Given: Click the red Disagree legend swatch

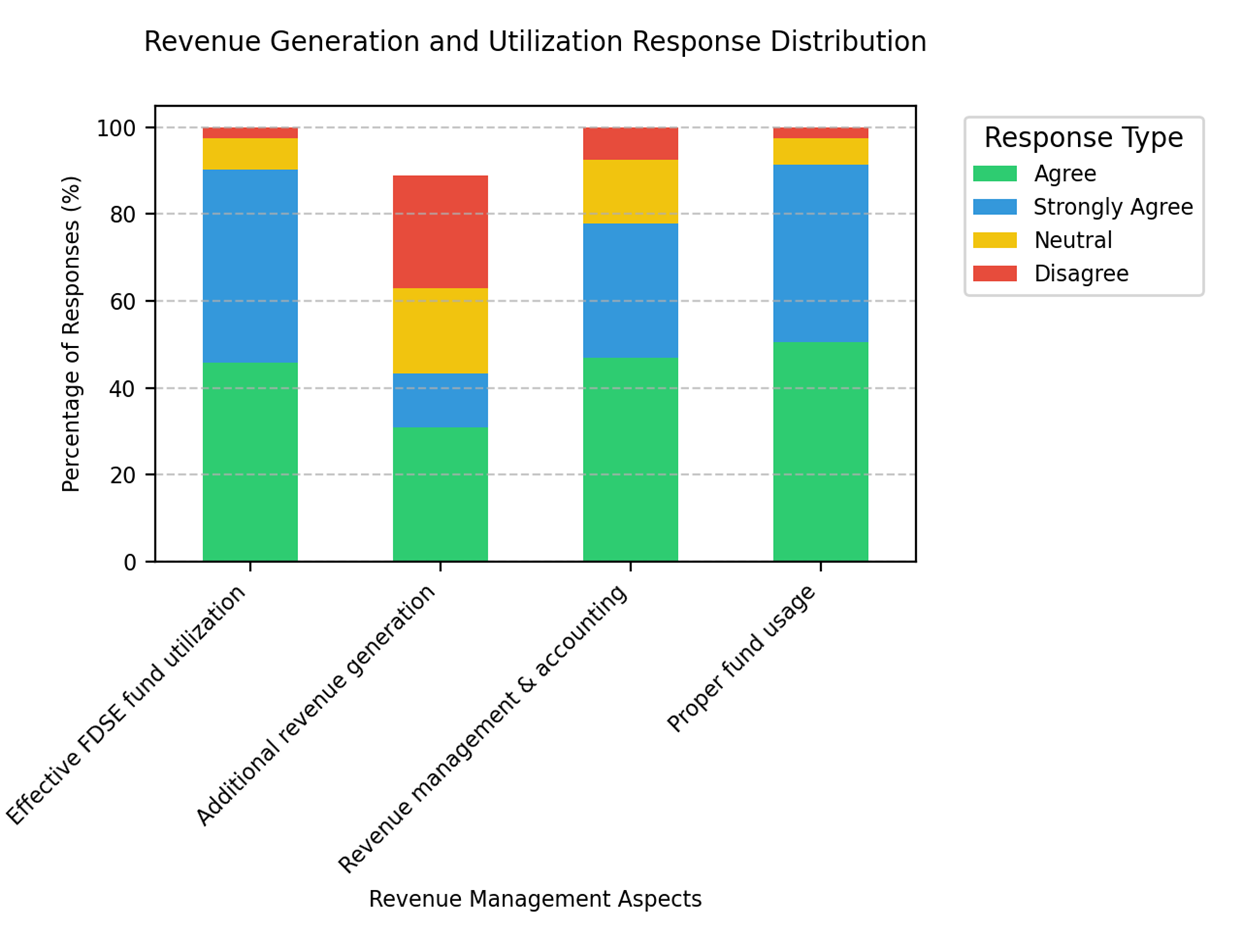Looking at the screenshot, I should pyautogui.click(x=994, y=273).
